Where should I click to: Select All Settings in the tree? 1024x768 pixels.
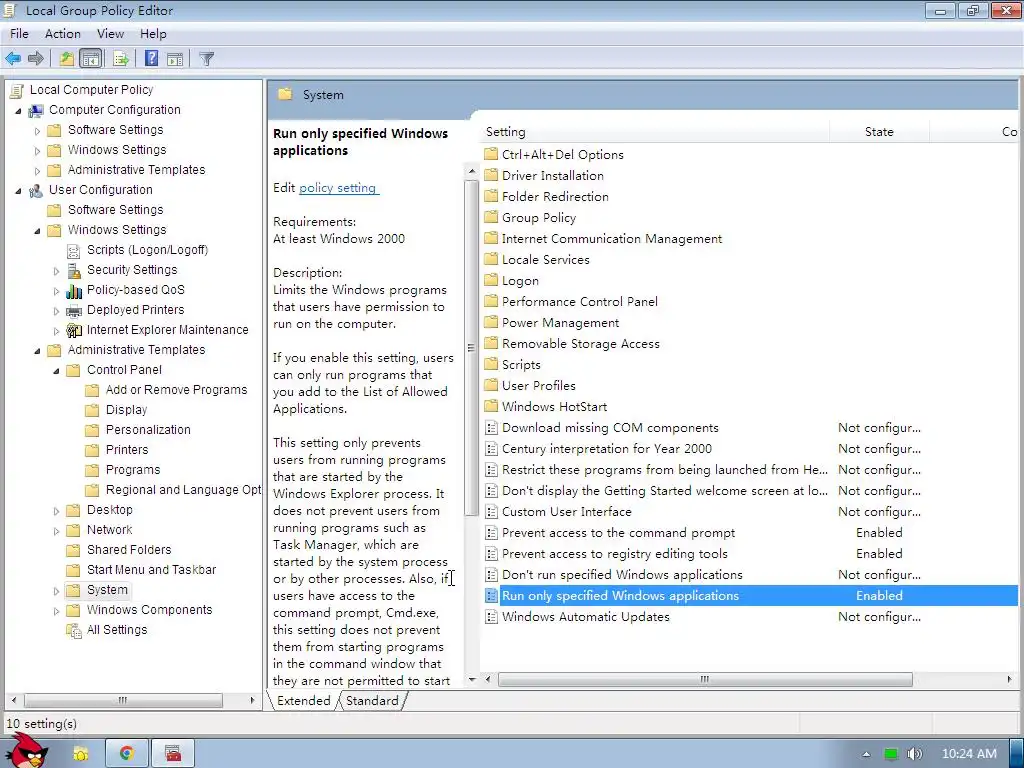coord(117,630)
